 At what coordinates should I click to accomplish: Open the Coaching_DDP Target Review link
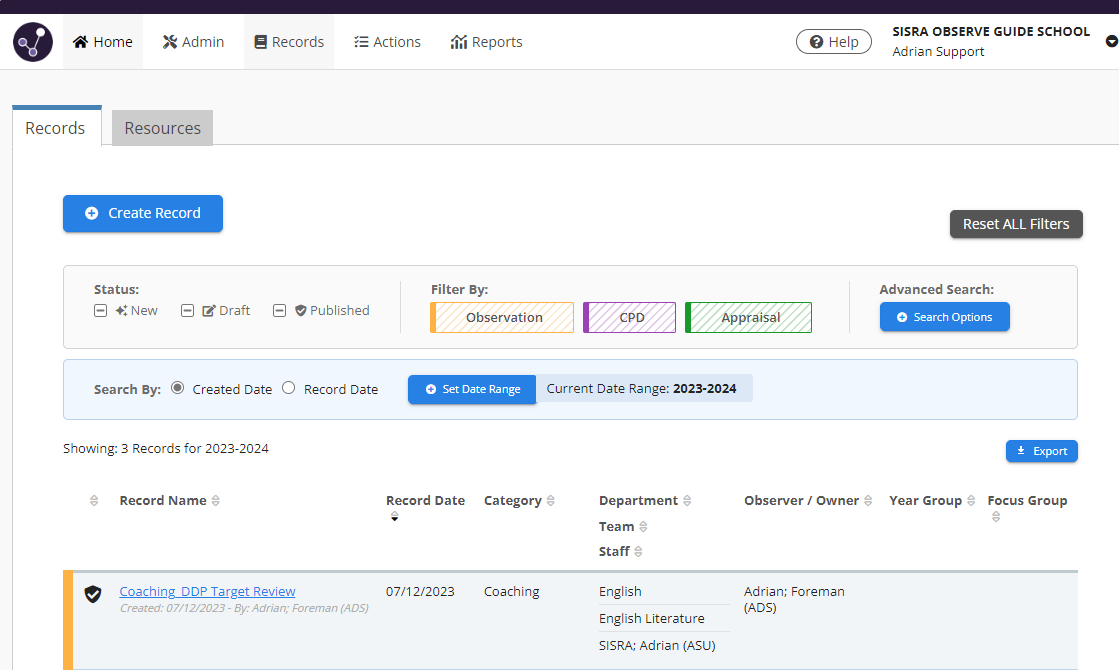pyautogui.click(x=207, y=591)
